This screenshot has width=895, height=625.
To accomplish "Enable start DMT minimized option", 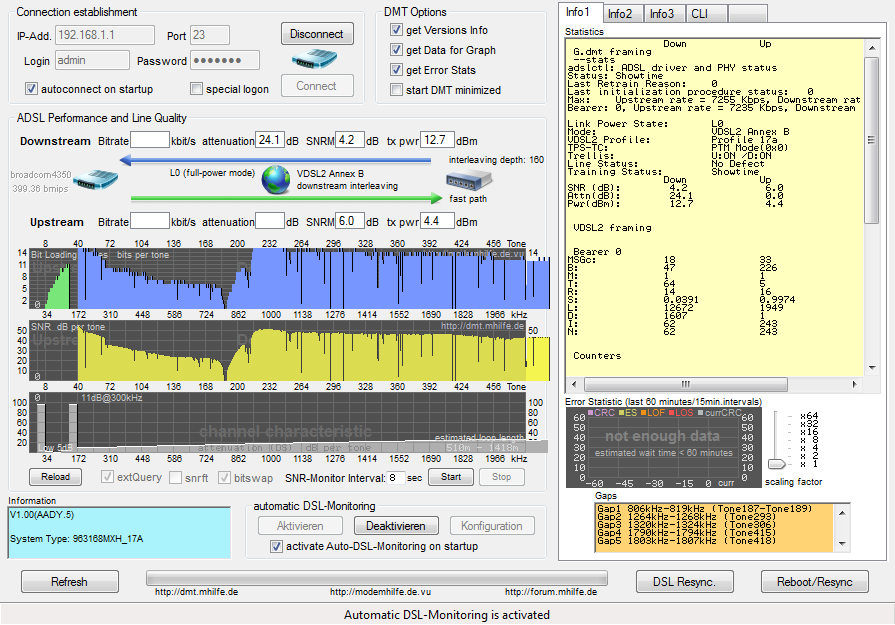I will point(396,90).
